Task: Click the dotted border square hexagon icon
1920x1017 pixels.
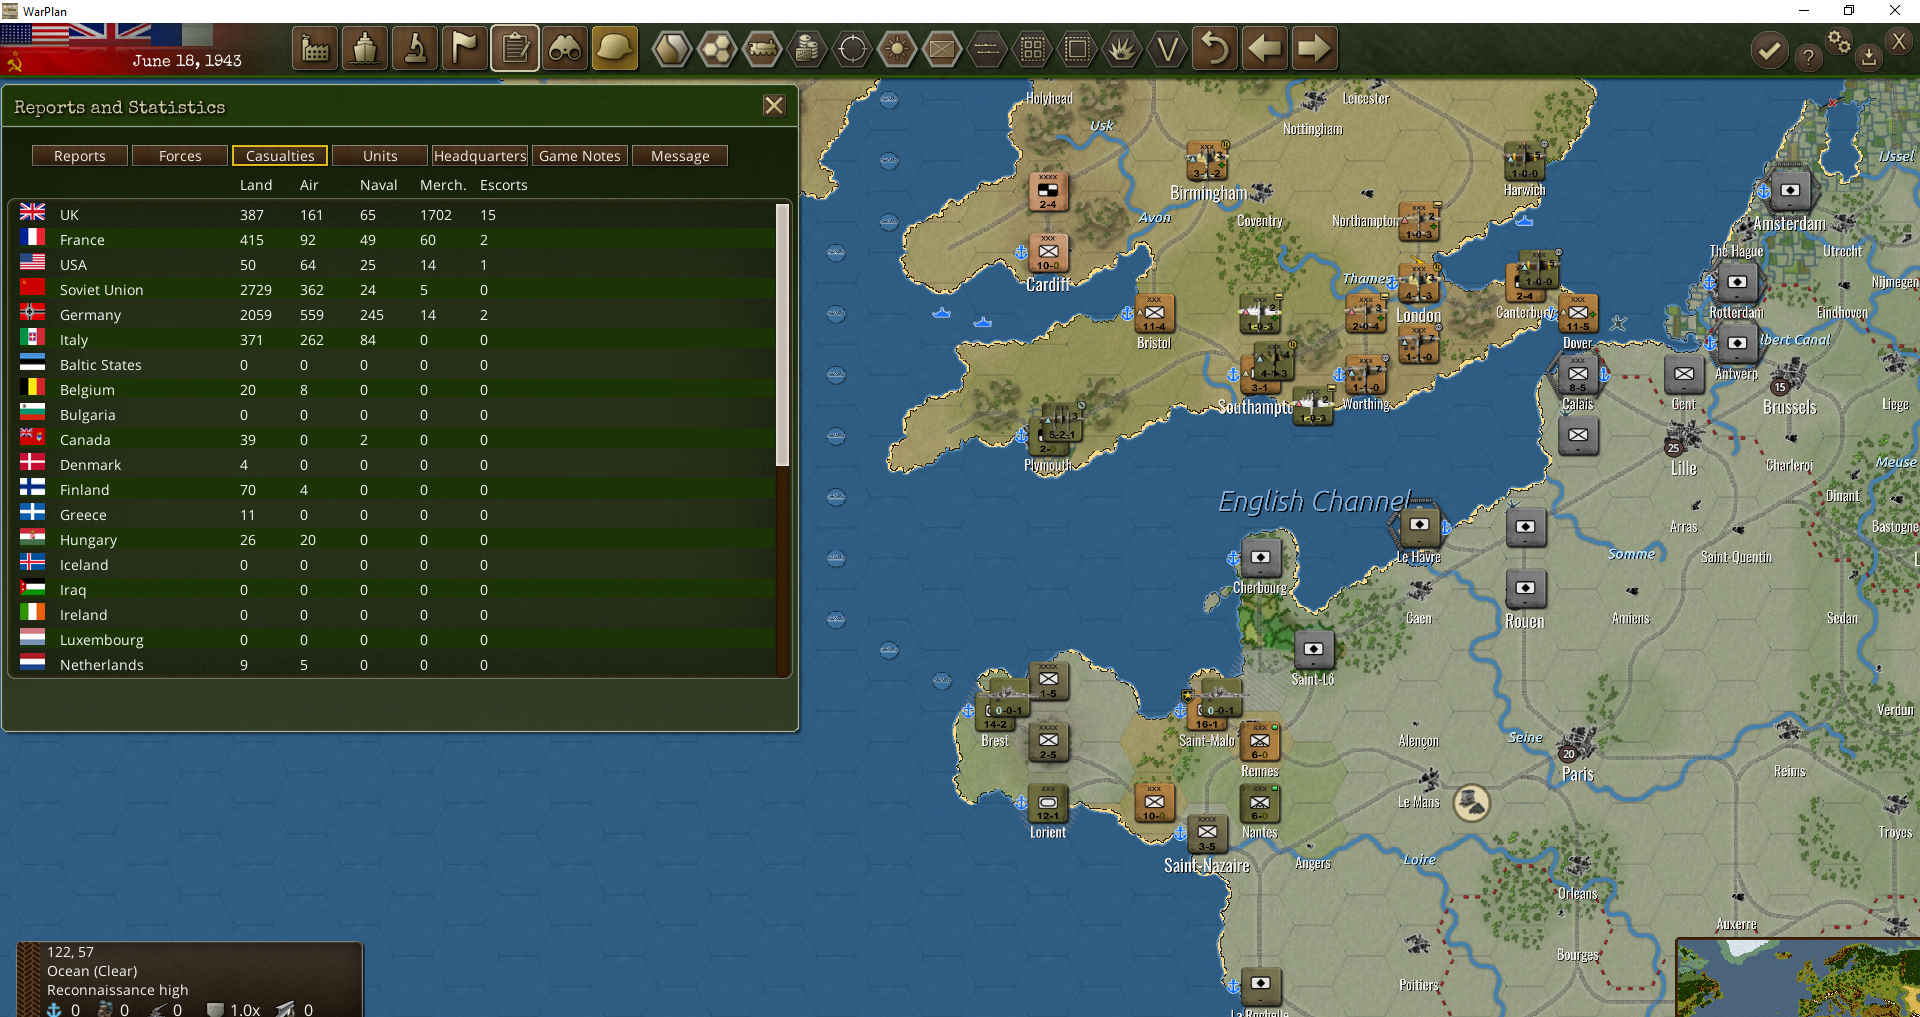Action: tap(1077, 48)
